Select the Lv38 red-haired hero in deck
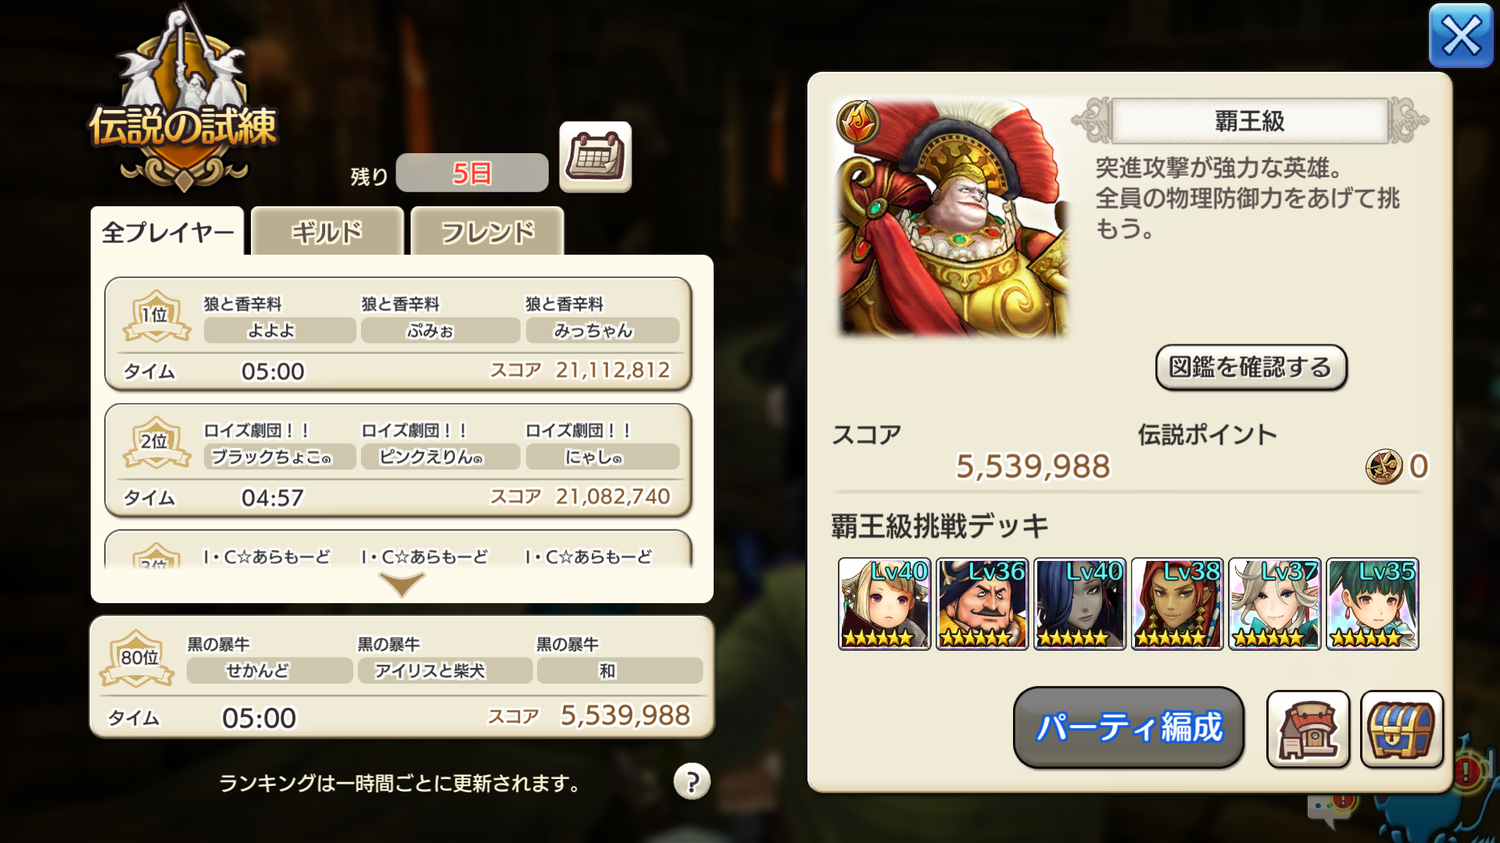Screen dimensions: 1500x843 click(1177, 604)
